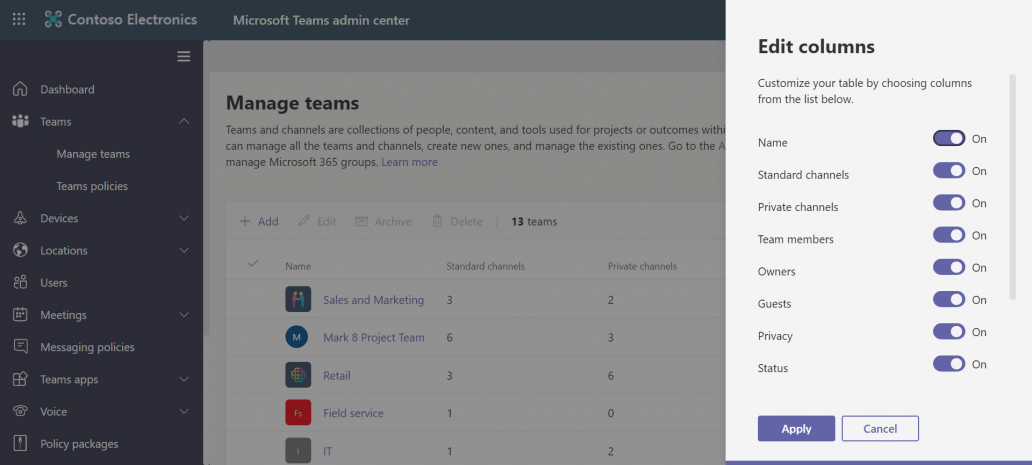This screenshot has width=1032, height=465.
Task: Click the Archive box icon
Action: (361, 221)
